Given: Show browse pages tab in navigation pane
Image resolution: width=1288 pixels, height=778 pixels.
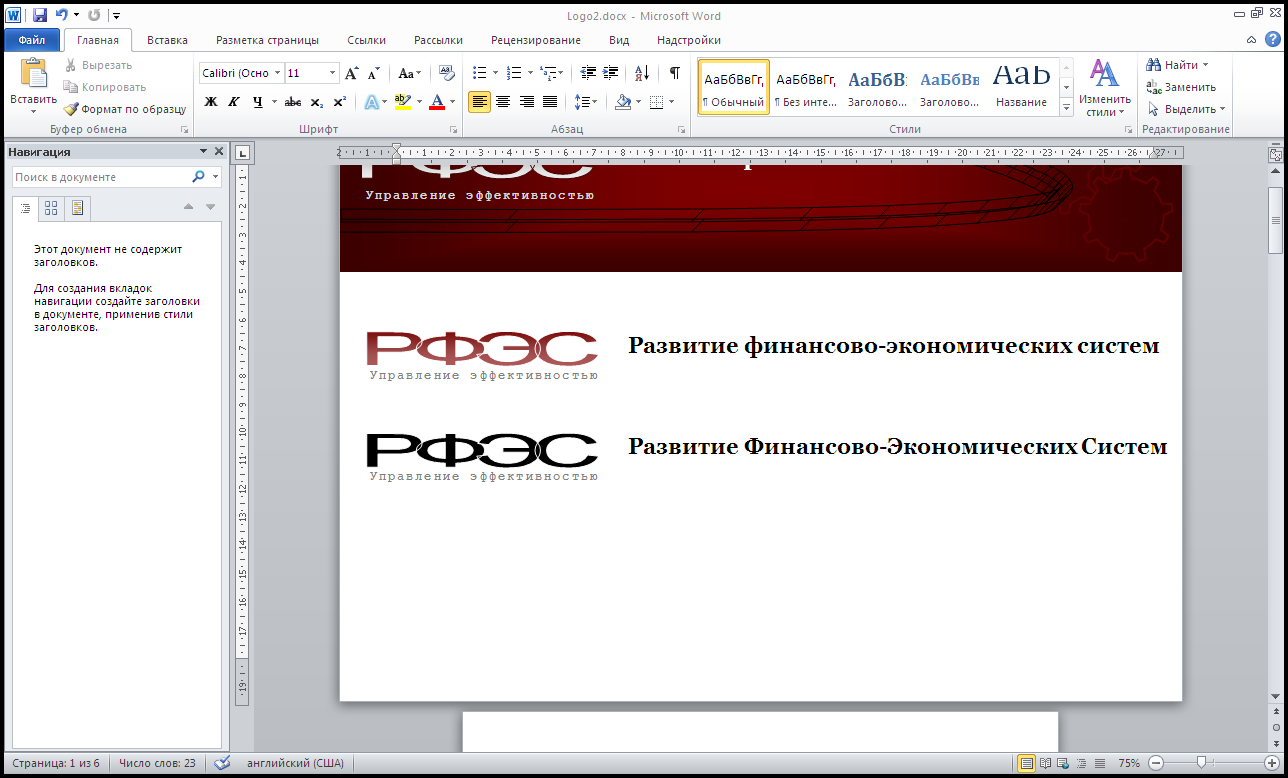Looking at the screenshot, I should coord(51,208).
